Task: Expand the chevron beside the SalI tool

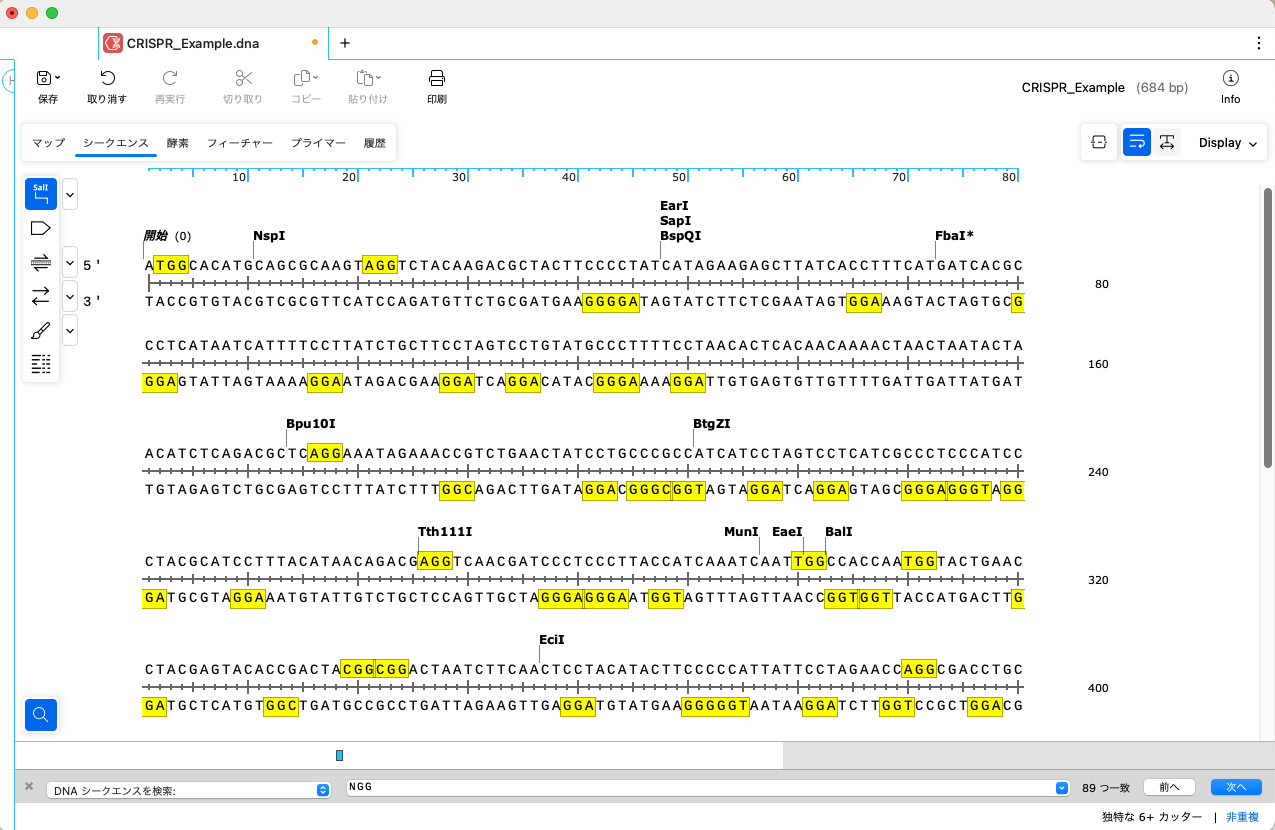Action: click(x=69, y=194)
